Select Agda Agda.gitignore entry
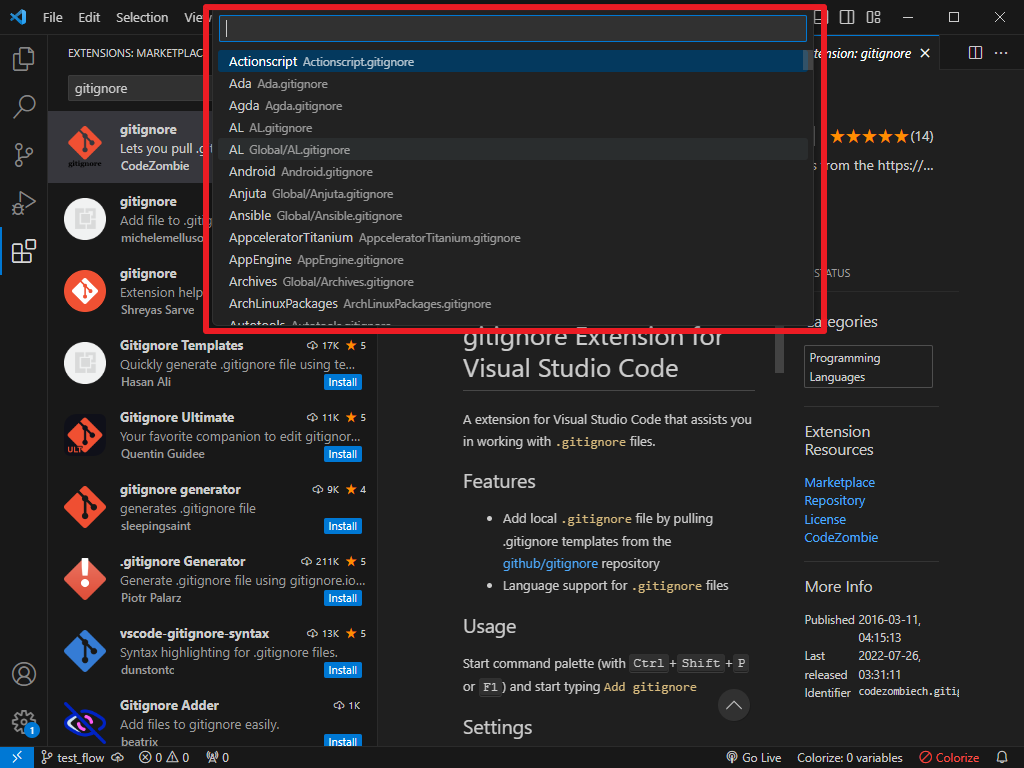1024x768 pixels. pos(513,106)
